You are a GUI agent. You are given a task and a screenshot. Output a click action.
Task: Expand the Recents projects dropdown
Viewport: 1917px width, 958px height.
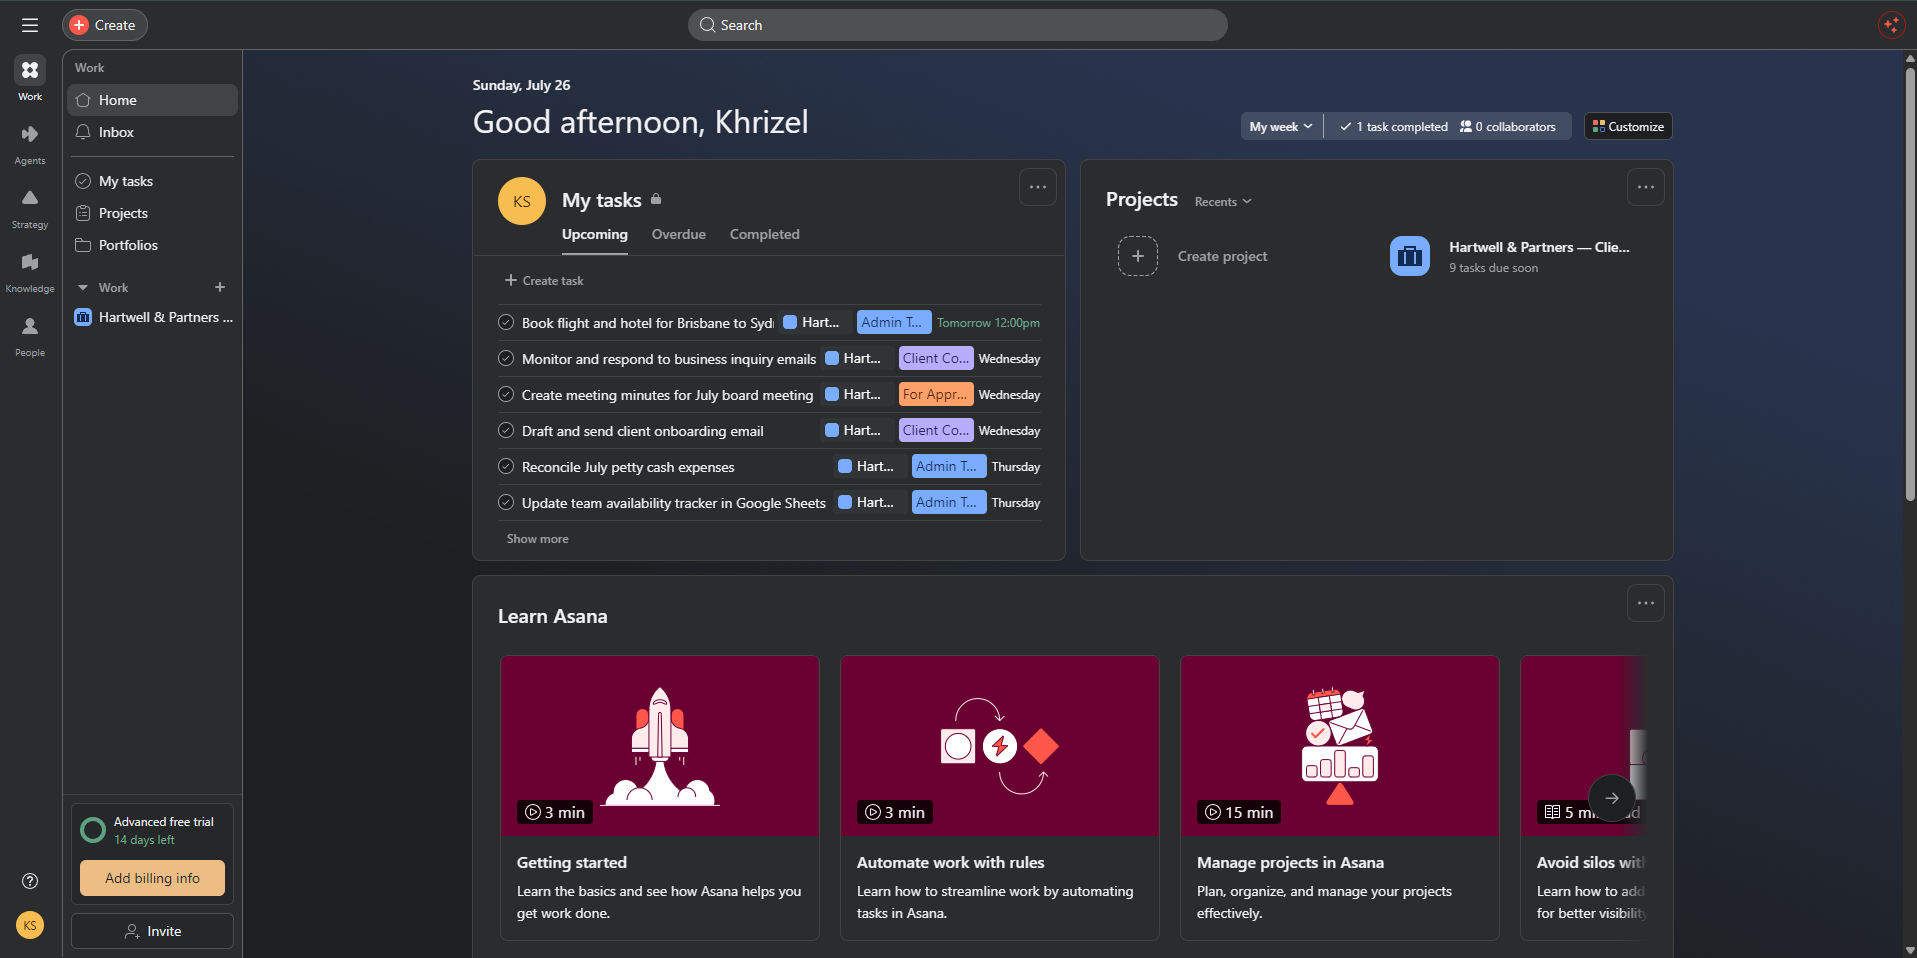(x=1222, y=202)
